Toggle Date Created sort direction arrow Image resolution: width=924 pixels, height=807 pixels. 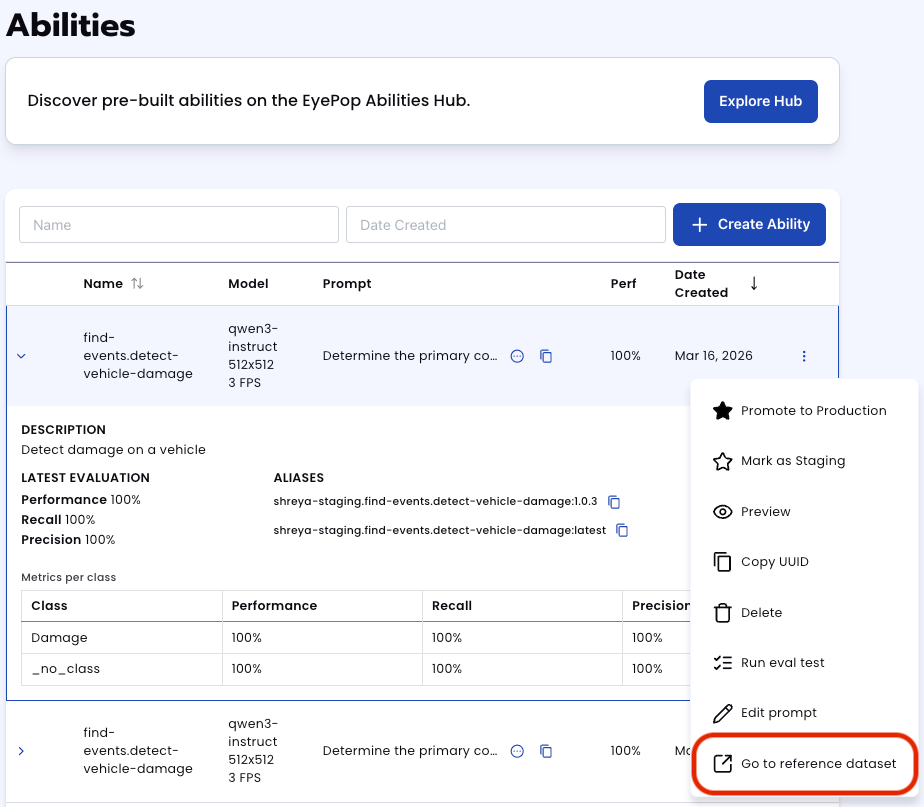point(754,284)
